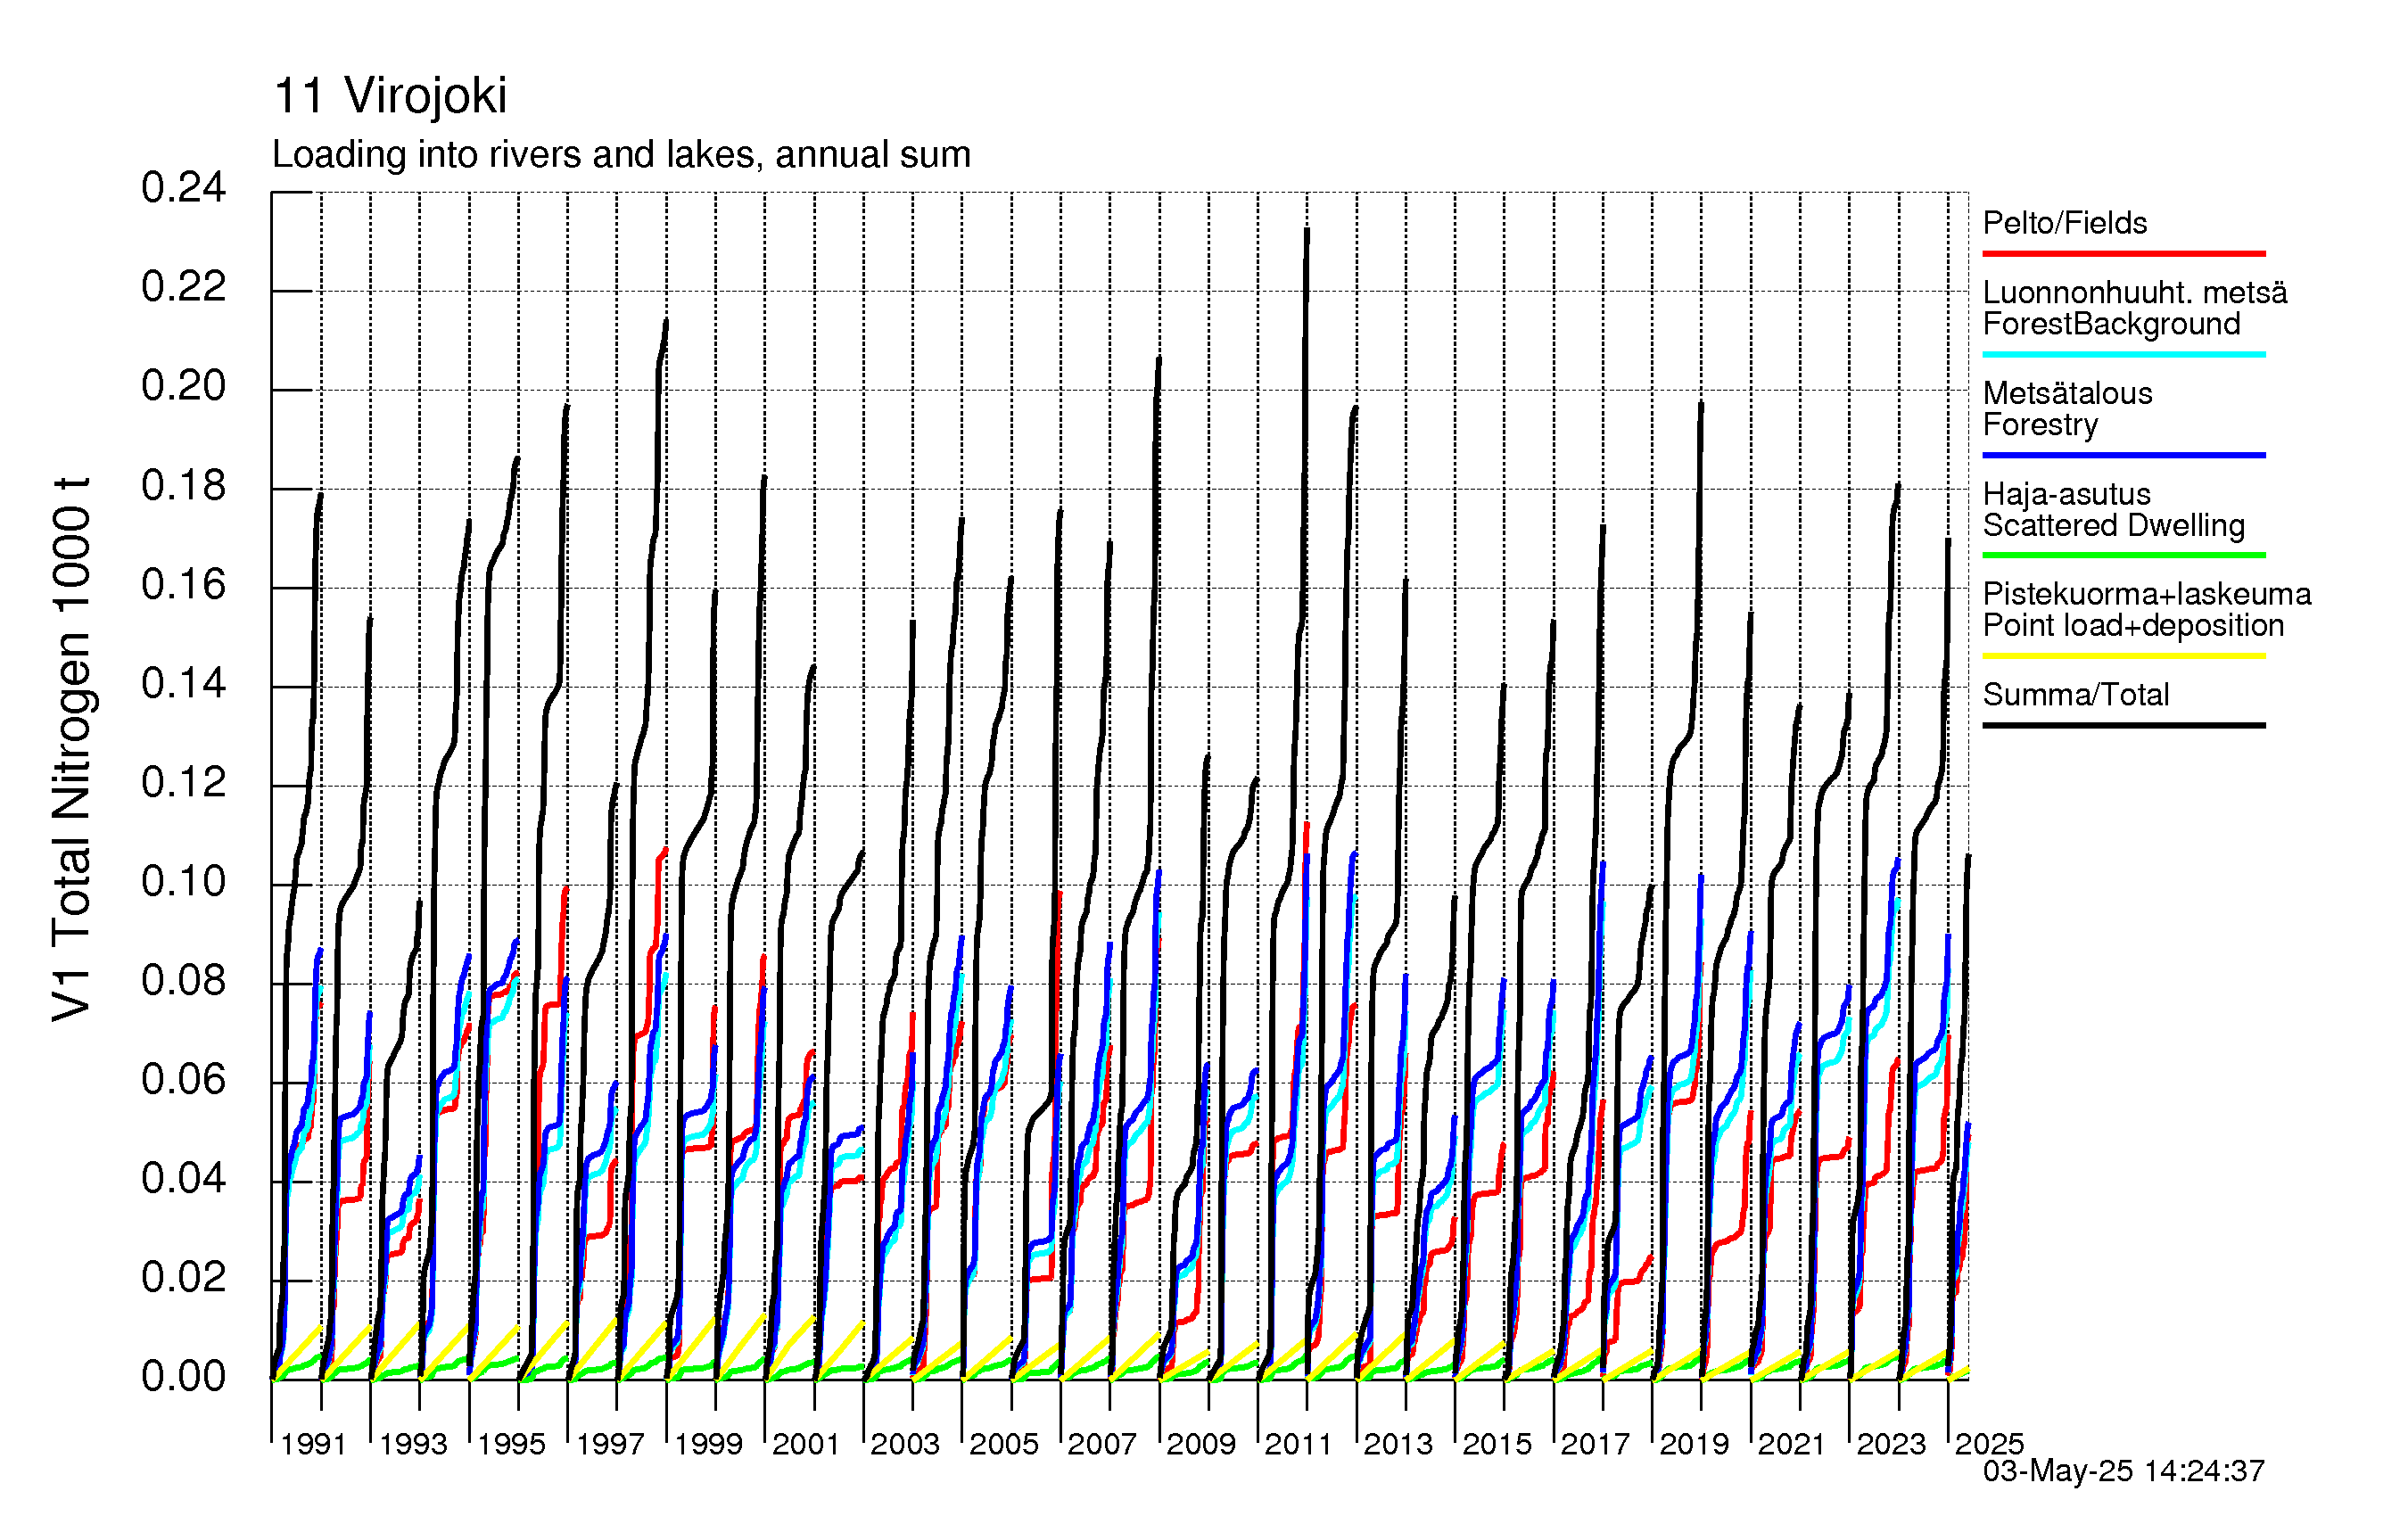Select the 'Point load+deposition' legend label
Viewport: 2408px width, 1516px height.
(x=2133, y=626)
